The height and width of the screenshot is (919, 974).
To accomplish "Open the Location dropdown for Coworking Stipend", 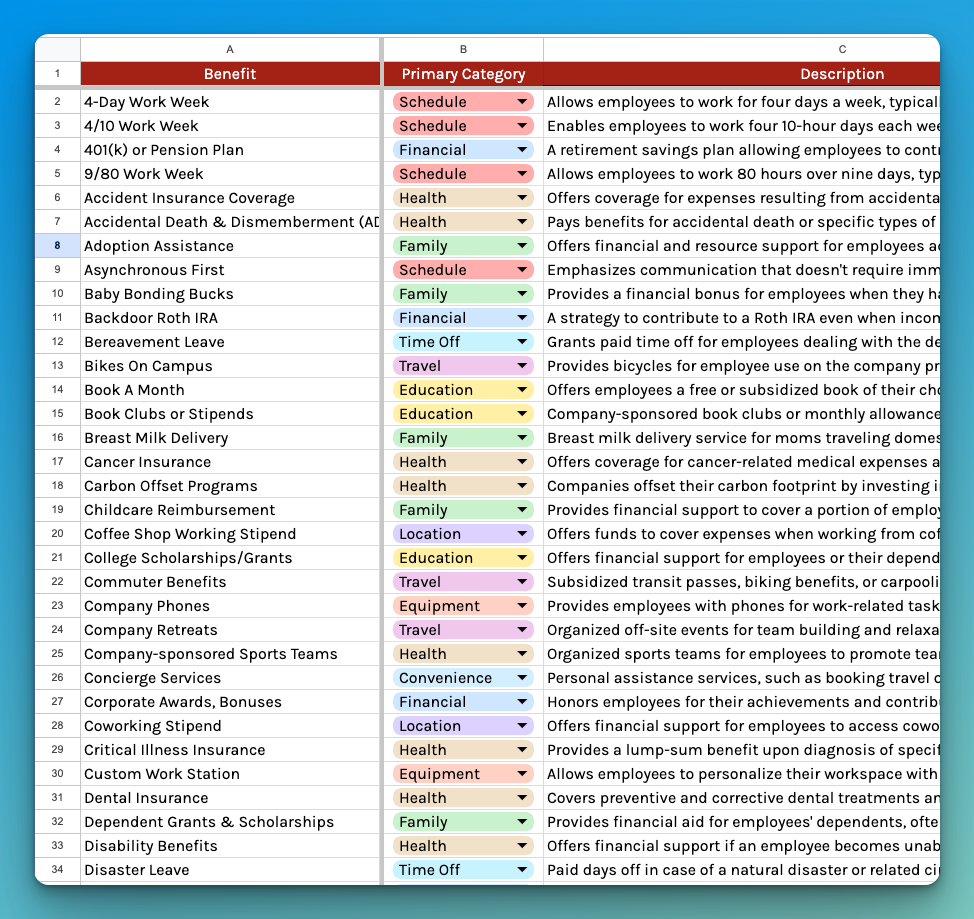I will 522,726.
